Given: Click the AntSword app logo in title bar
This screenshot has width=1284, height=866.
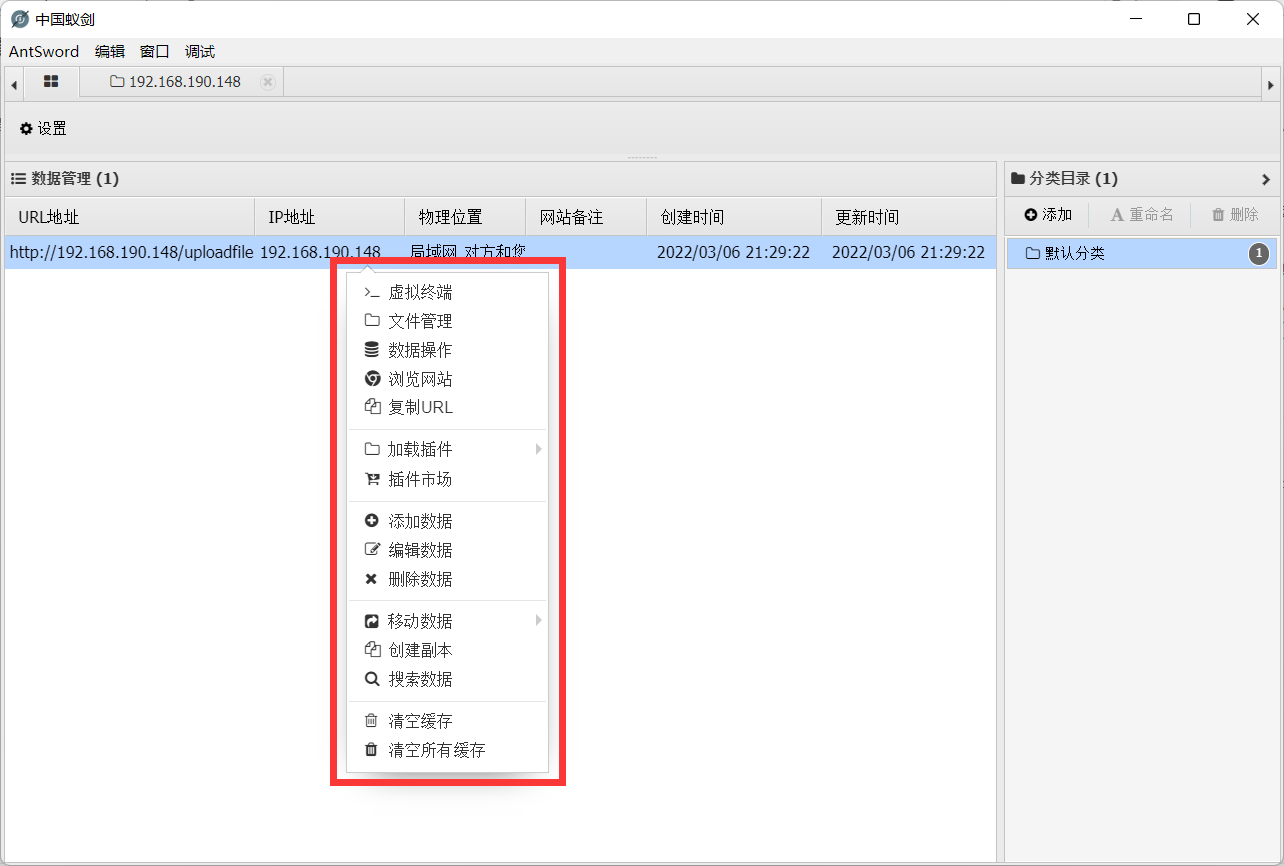Looking at the screenshot, I should point(19,19).
